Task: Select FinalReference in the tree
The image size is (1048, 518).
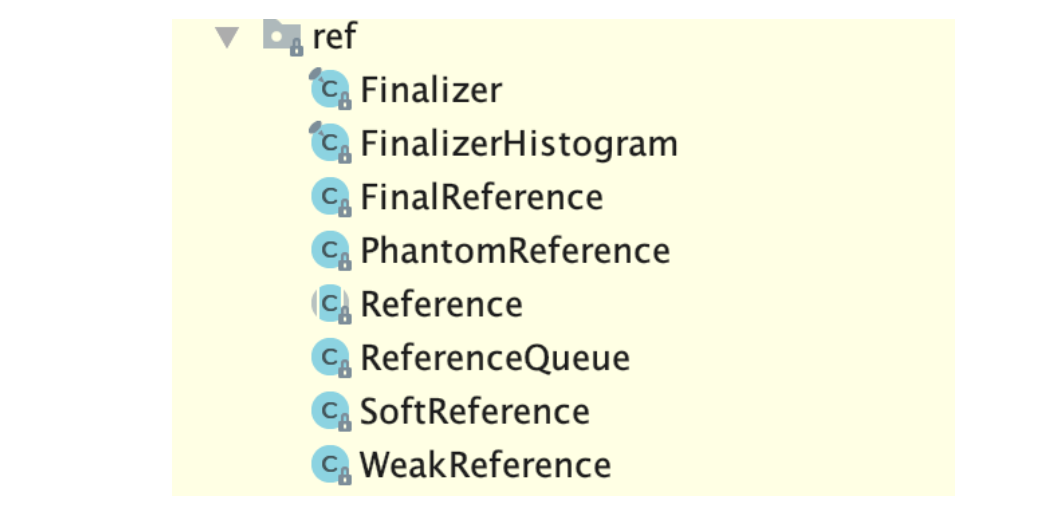Action: (x=481, y=197)
